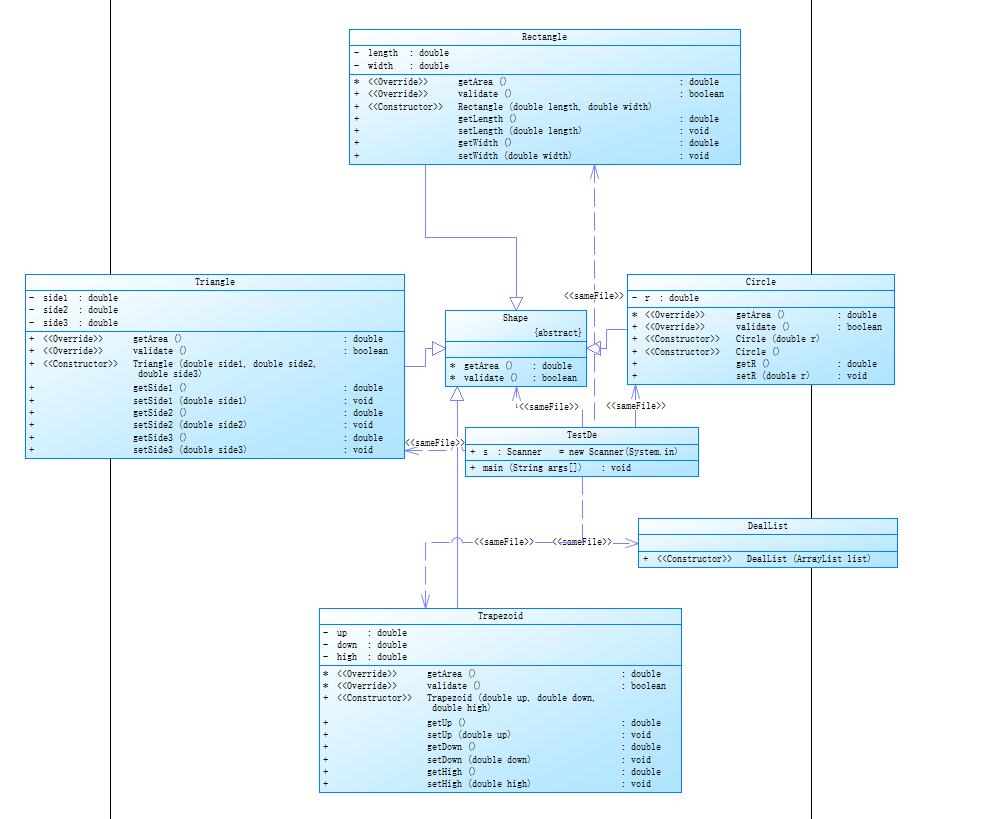Viewport: 997px width, 819px height.
Task: Select dependency arrowhead pointing into Trapezoid
Action: [x=425, y=601]
